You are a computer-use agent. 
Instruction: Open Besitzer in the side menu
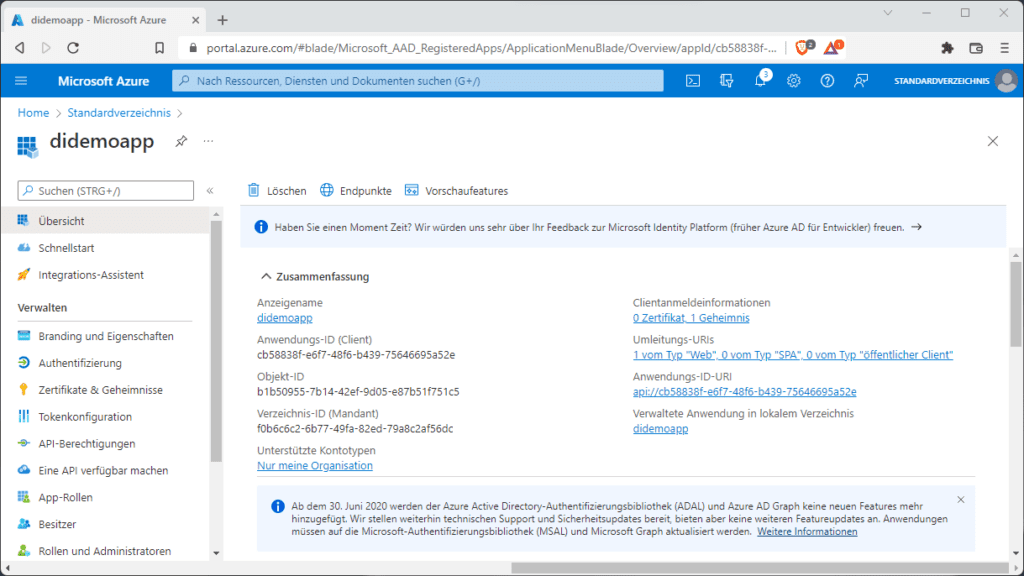coord(104,524)
